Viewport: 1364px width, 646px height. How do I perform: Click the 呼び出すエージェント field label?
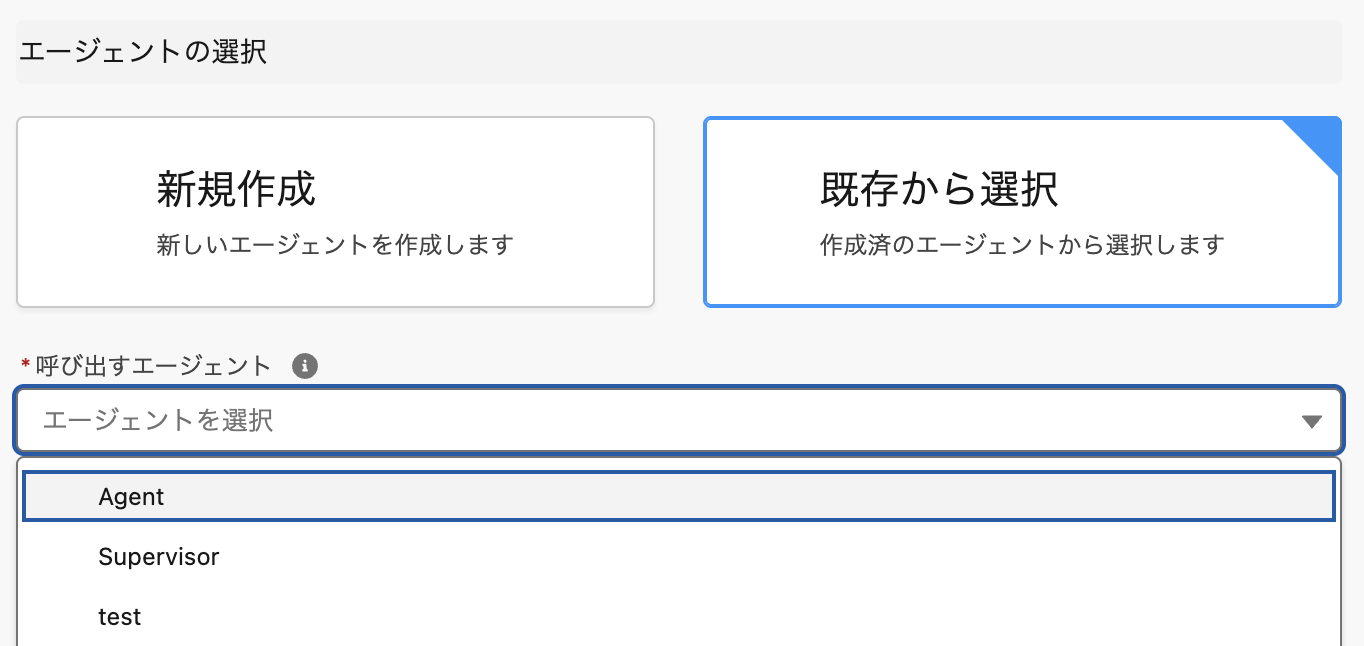point(154,366)
